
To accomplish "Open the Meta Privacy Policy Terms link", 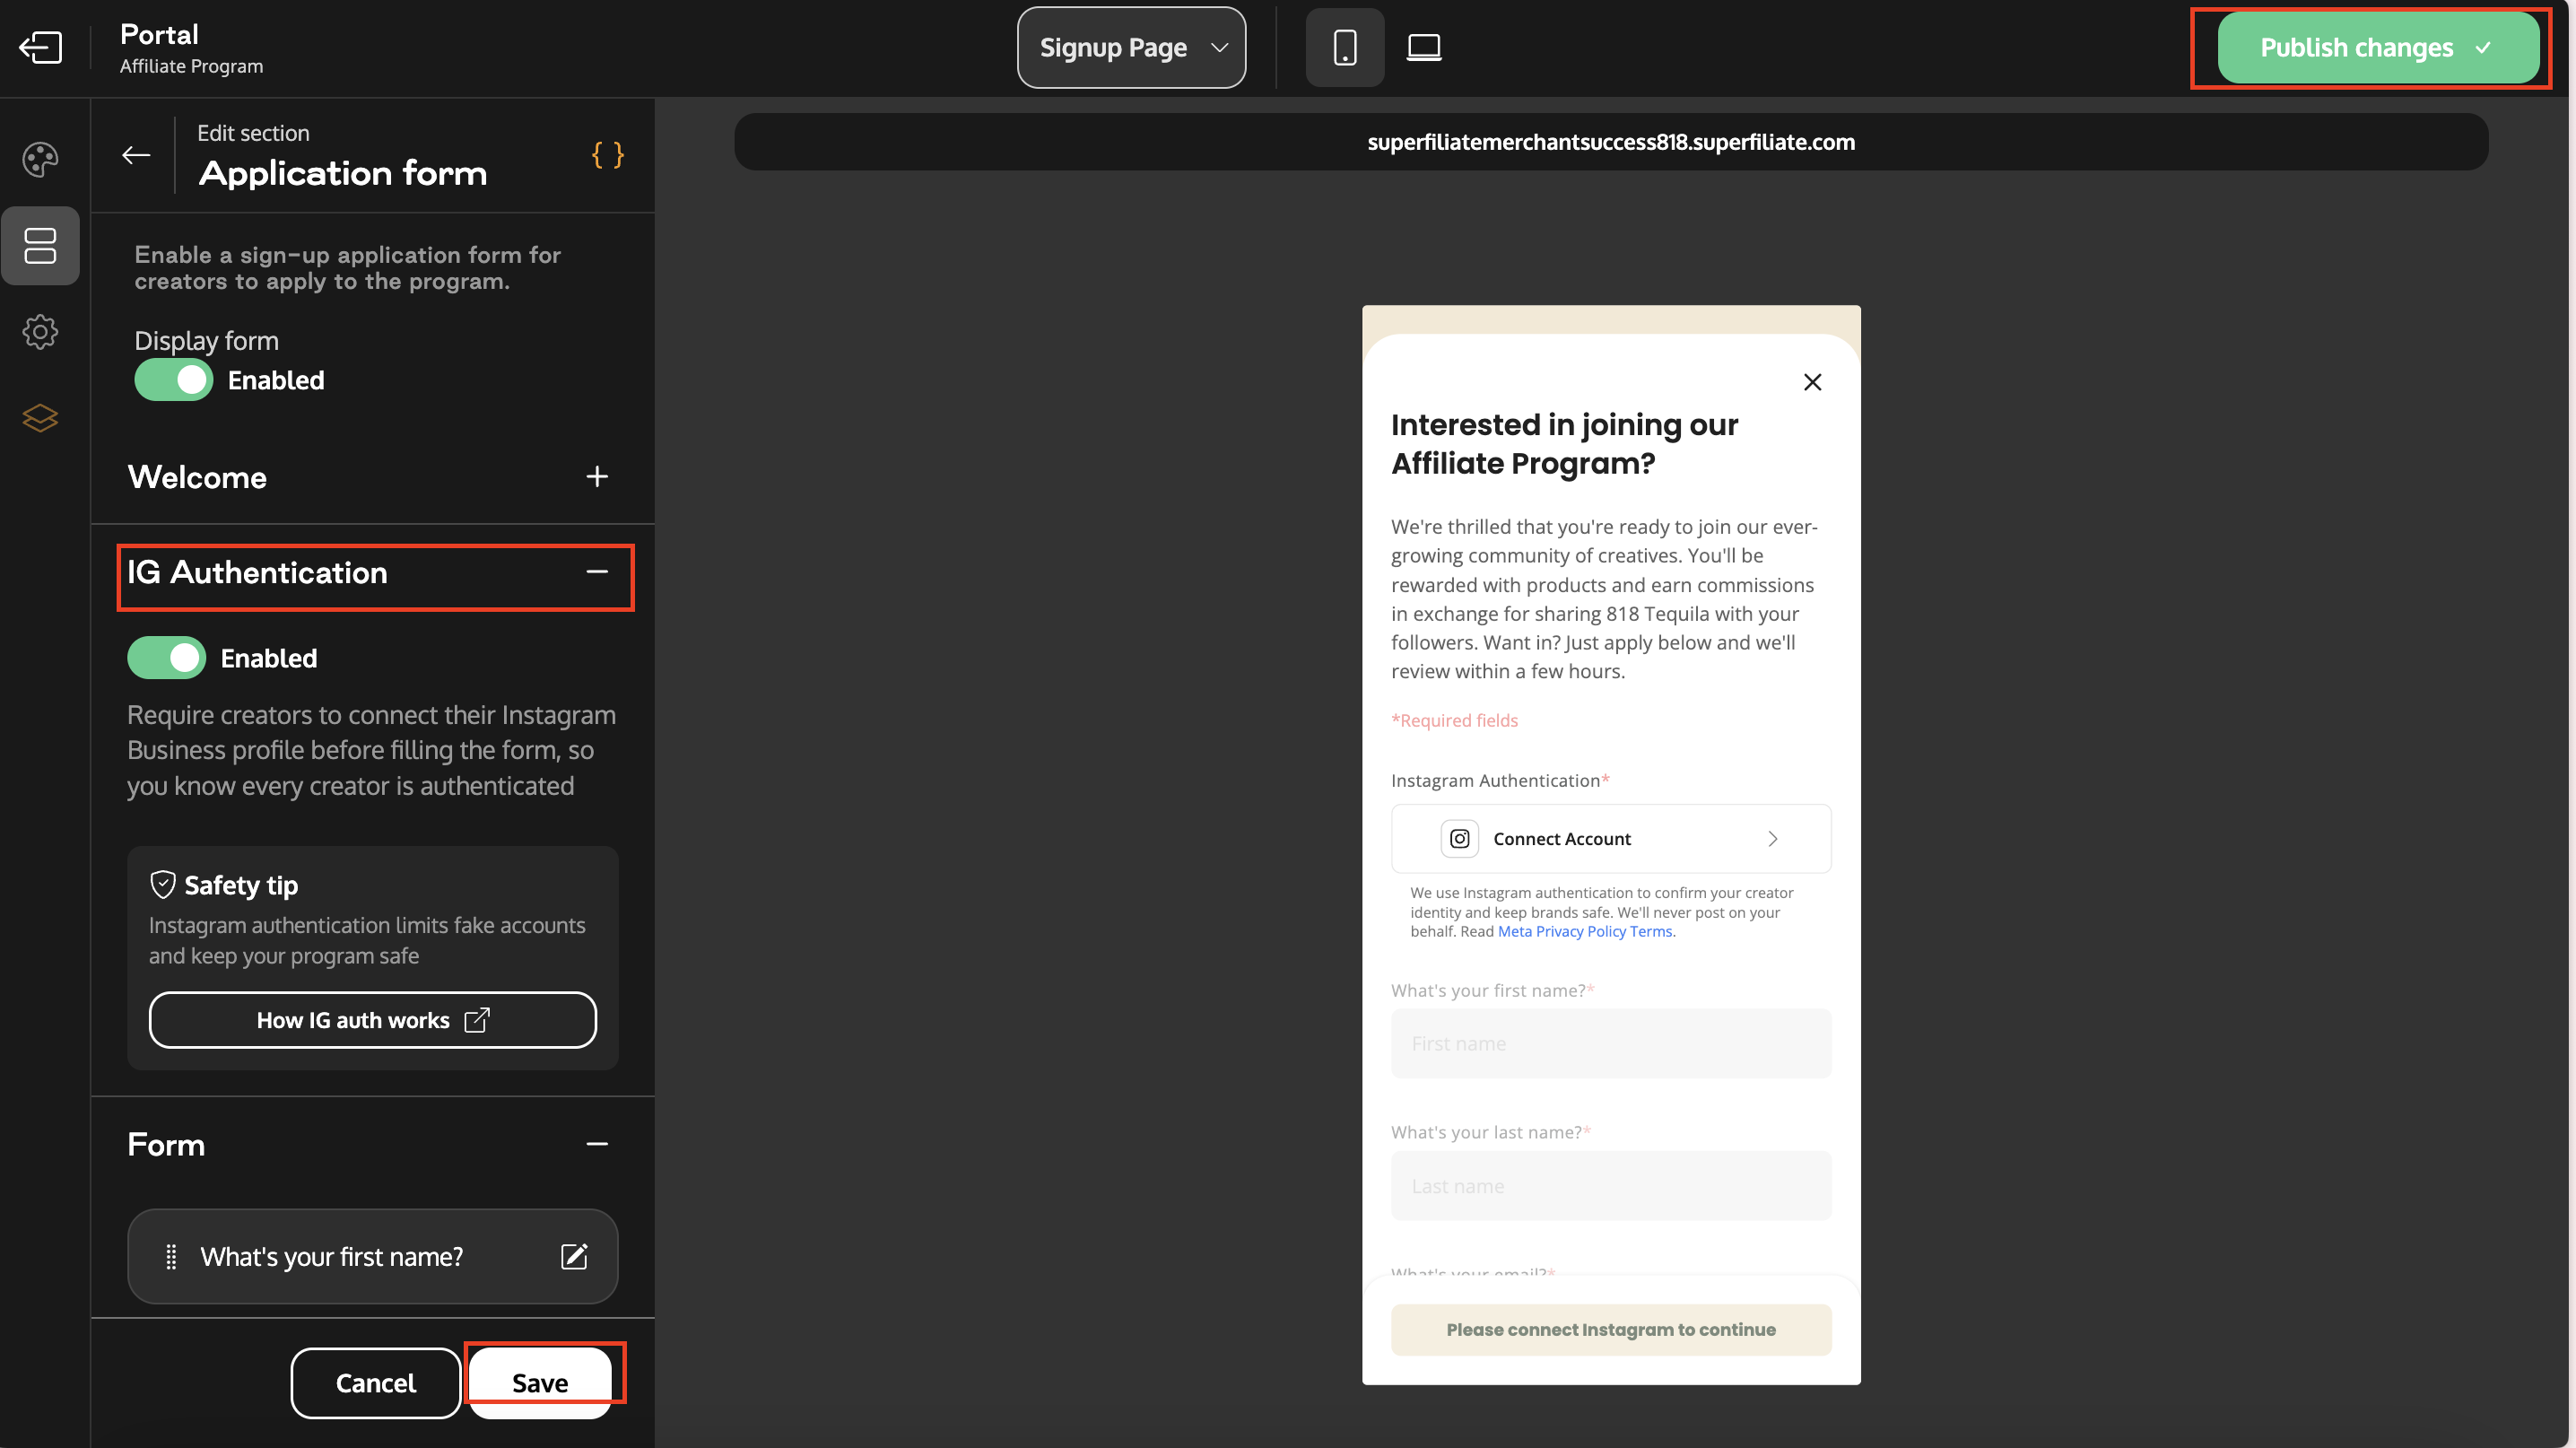I will click(1585, 932).
